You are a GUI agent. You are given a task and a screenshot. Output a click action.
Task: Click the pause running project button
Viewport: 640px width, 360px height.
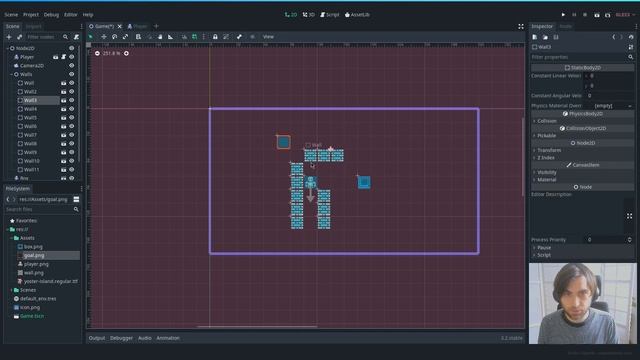tap(574, 15)
